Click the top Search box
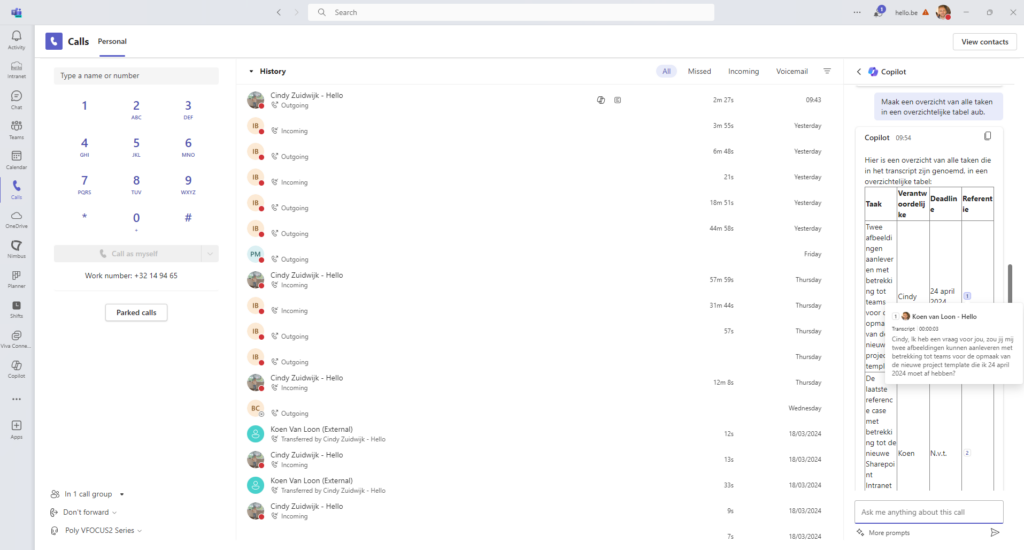1024x550 pixels. 511,12
